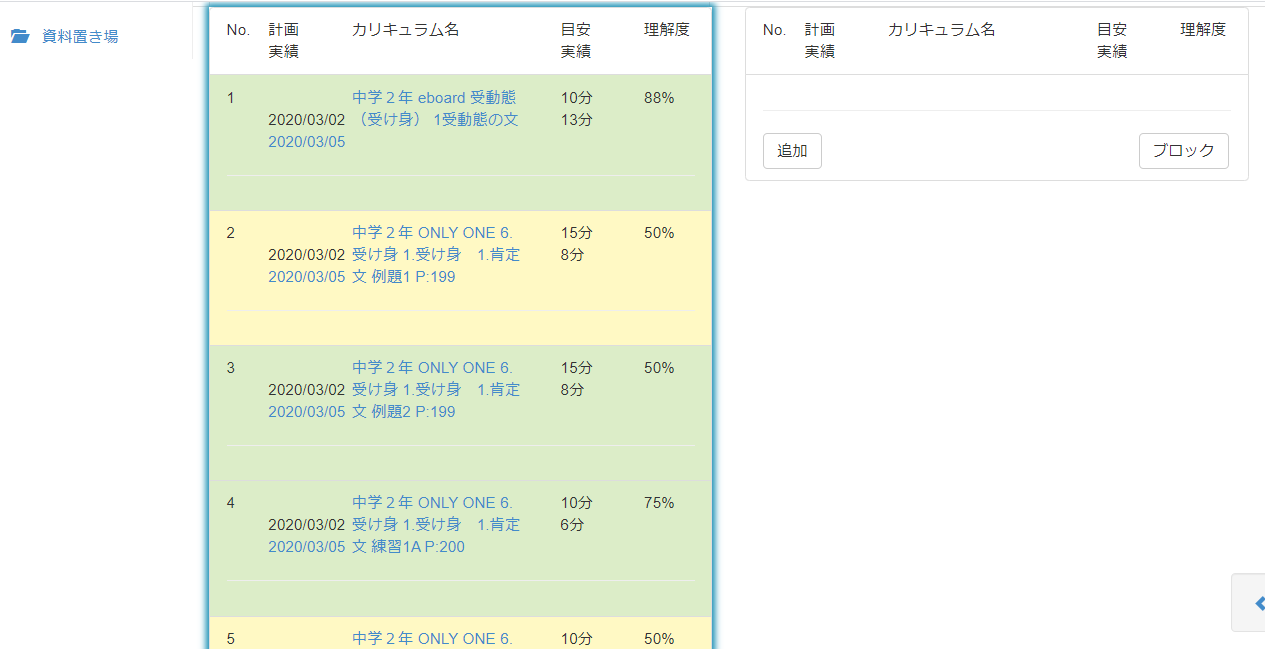Screen dimensions: 1265x649
Task: Click the カリキュラム名 header in left table
Action: 406,30
